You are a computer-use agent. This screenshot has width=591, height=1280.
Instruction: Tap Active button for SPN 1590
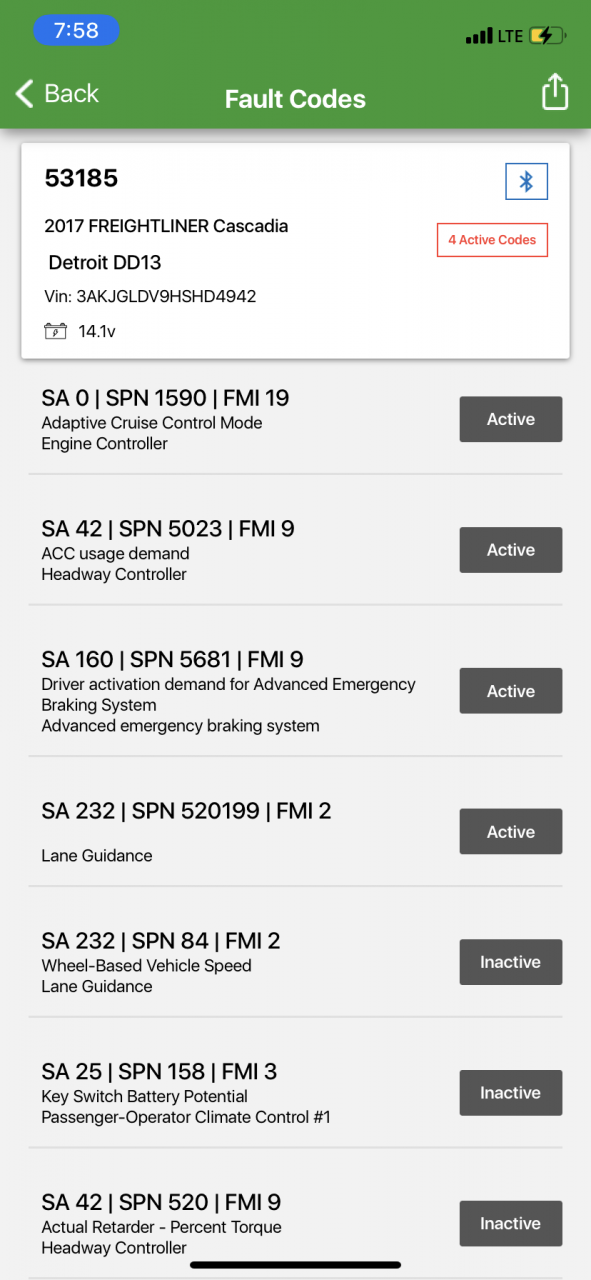pos(511,419)
